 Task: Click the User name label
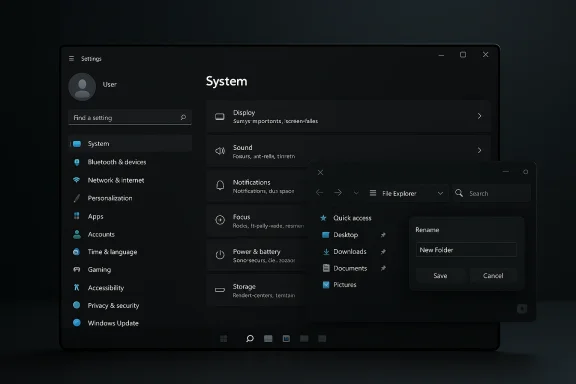pyautogui.click(x=109, y=85)
